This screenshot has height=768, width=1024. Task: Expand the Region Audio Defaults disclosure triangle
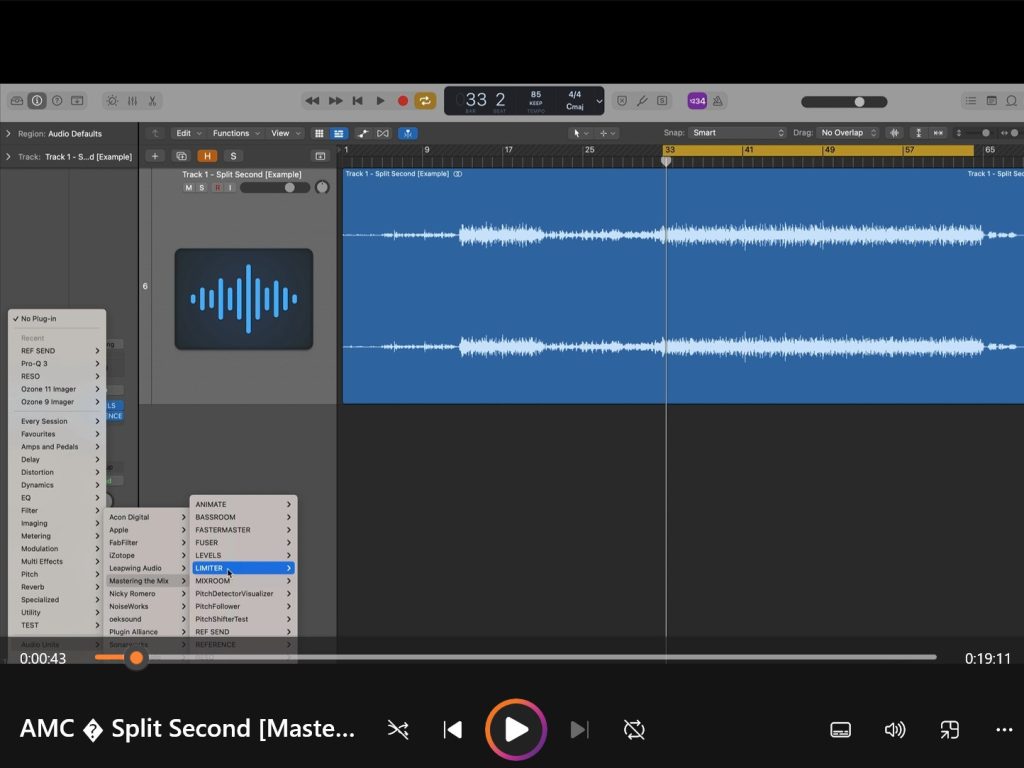8,134
